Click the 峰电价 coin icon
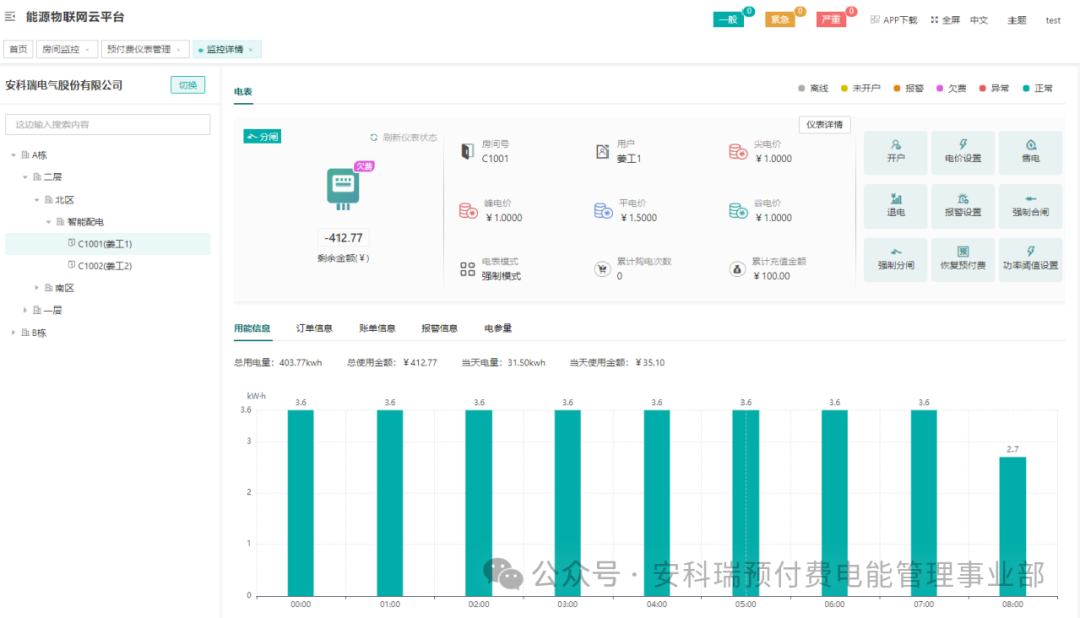 pyautogui.click(x=468, y=210)
